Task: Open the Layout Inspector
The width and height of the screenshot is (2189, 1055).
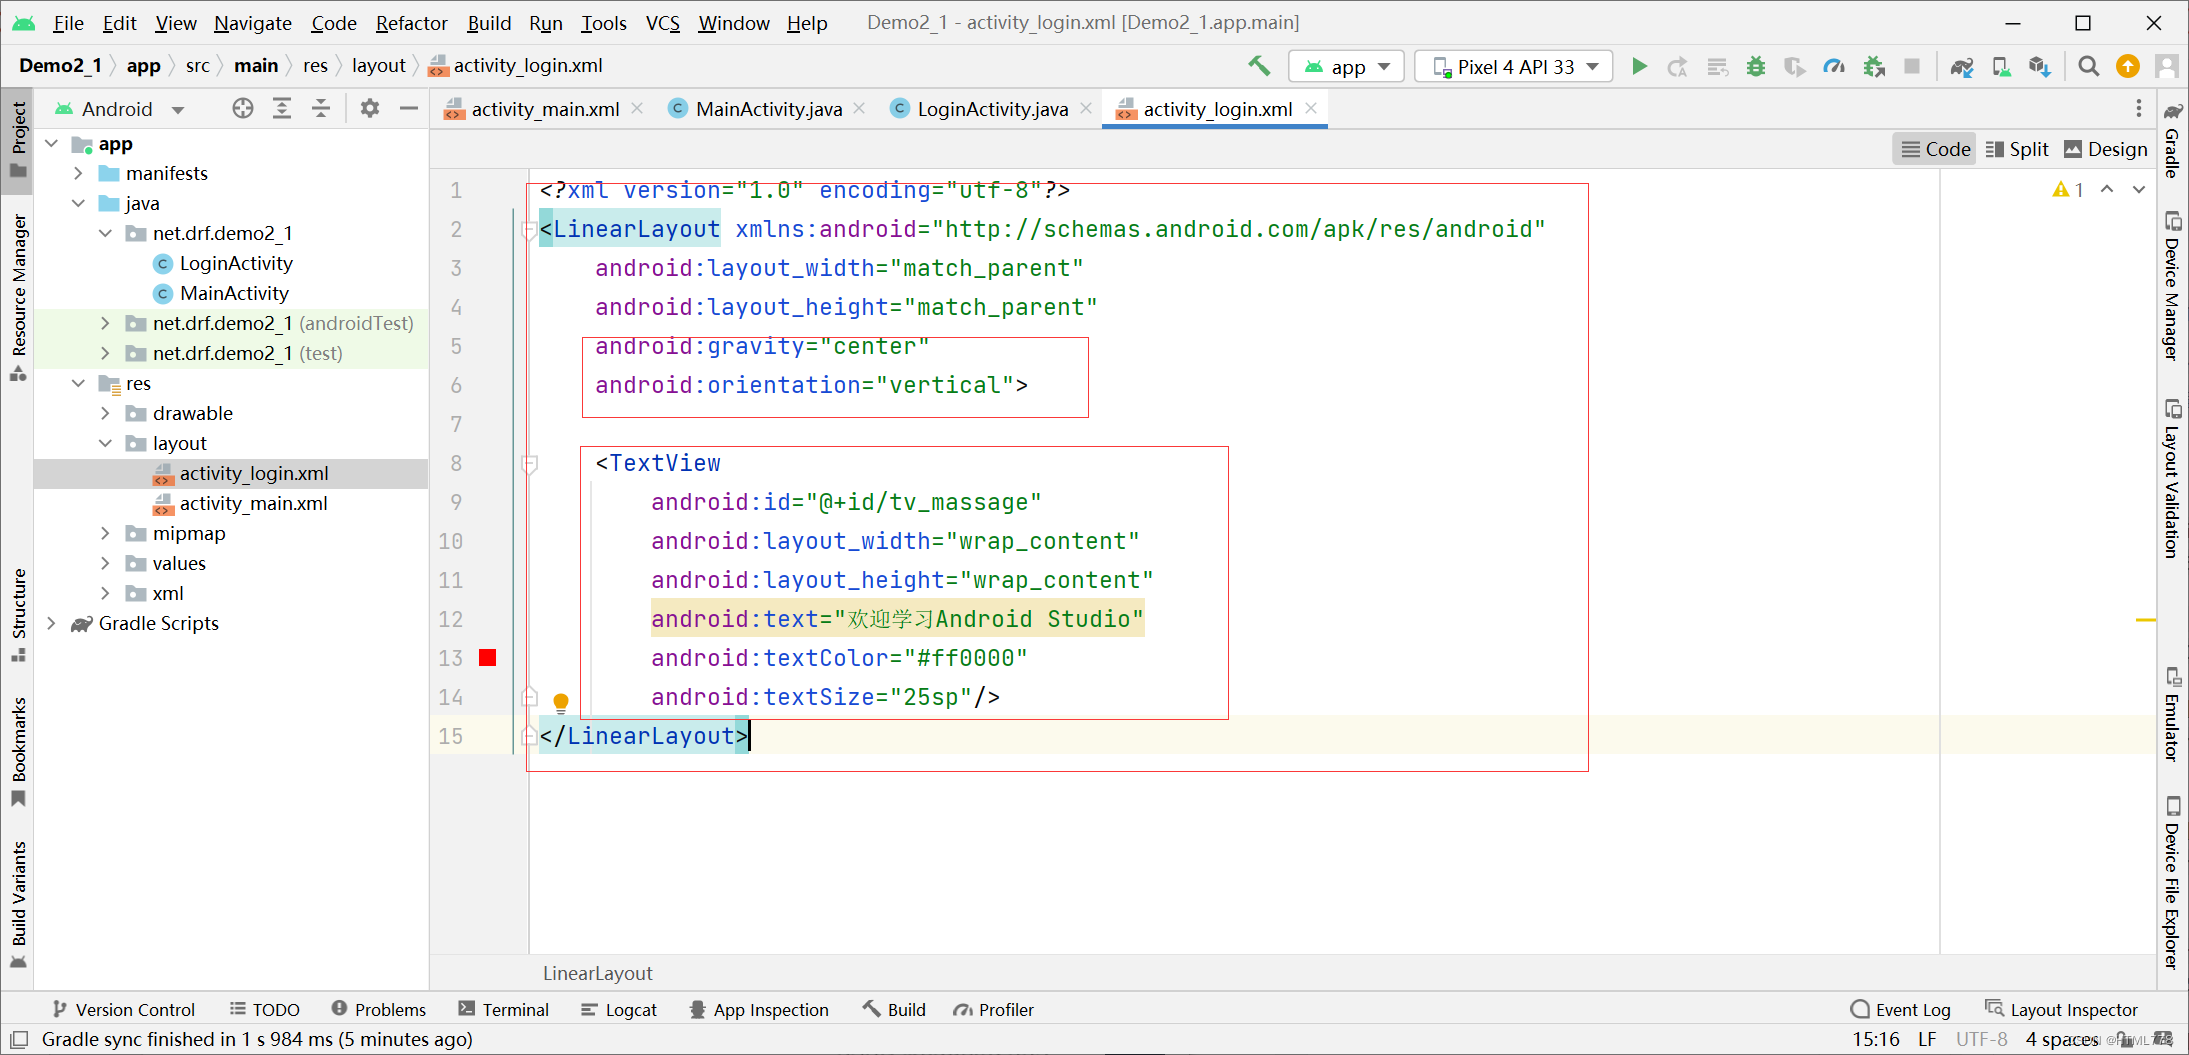Action: pyautogui.click(x=2062, y=1009)
